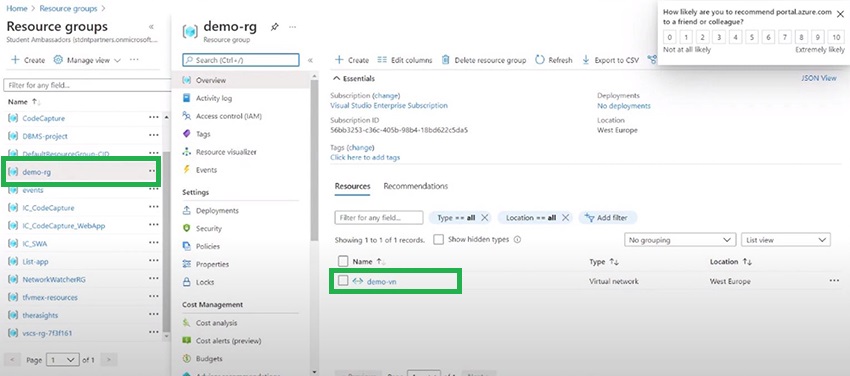The width and height of the screenshot is (850, 376).
Task: Open the JSON View link
Action: [x=819, y=78]
